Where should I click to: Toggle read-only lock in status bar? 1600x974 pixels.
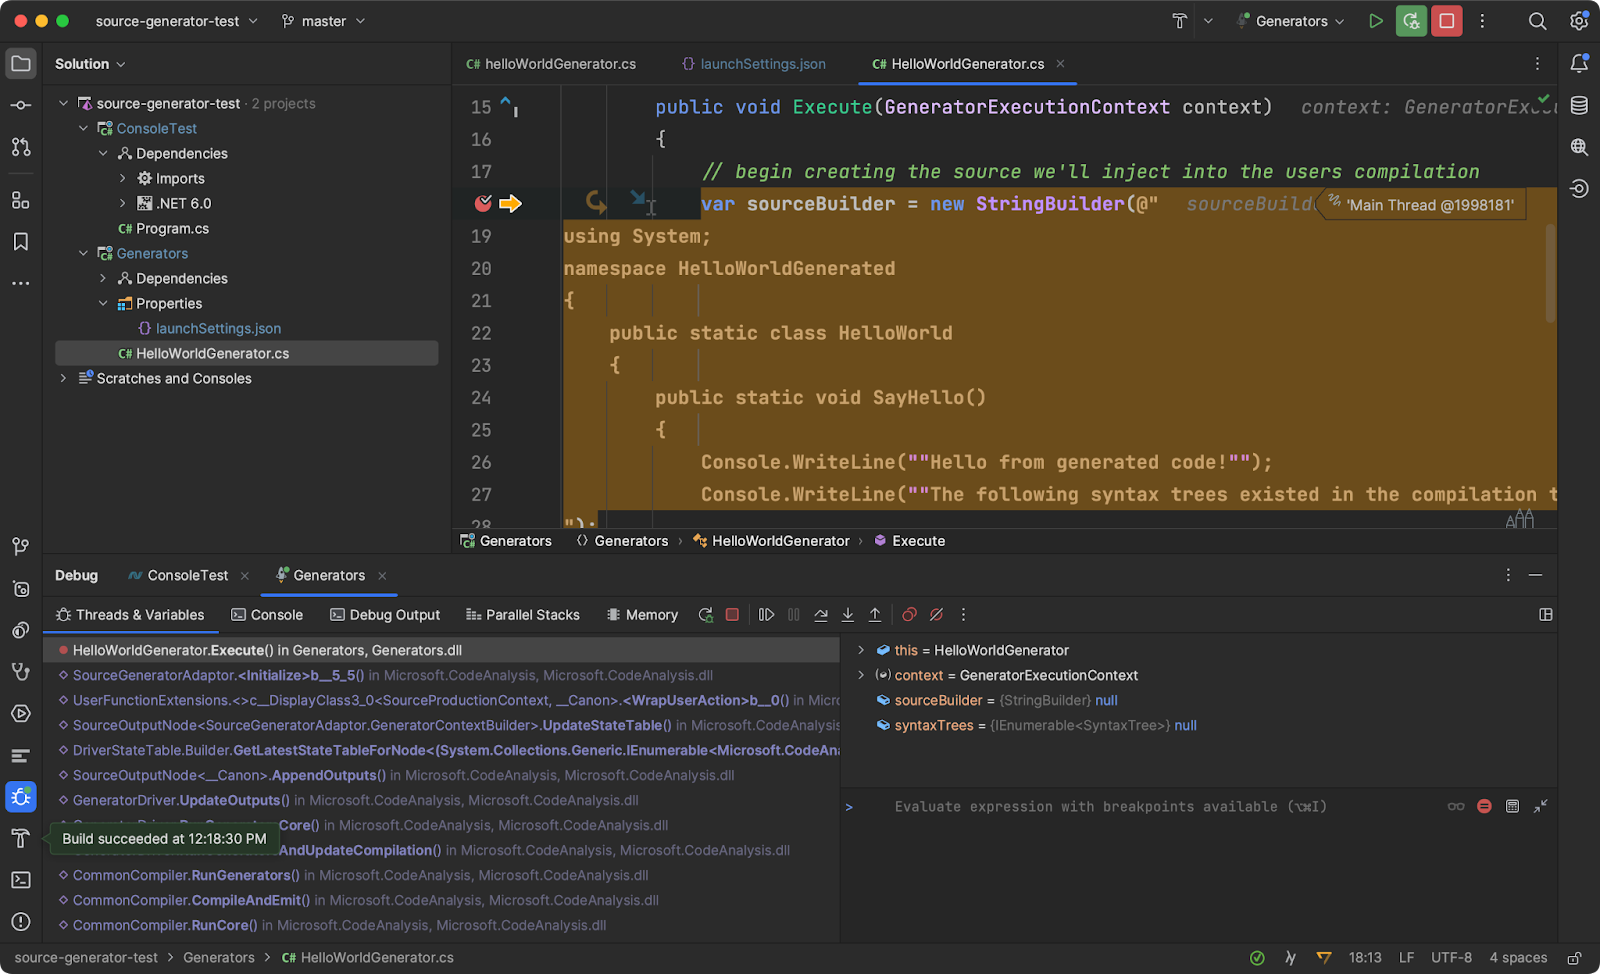1574,958
